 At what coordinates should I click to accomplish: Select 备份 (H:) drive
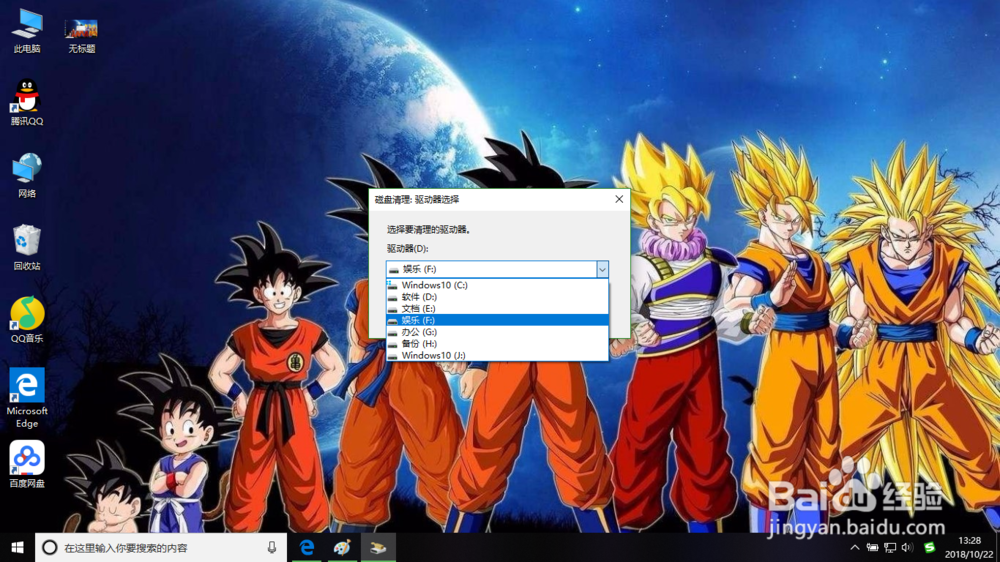(497, 343)
